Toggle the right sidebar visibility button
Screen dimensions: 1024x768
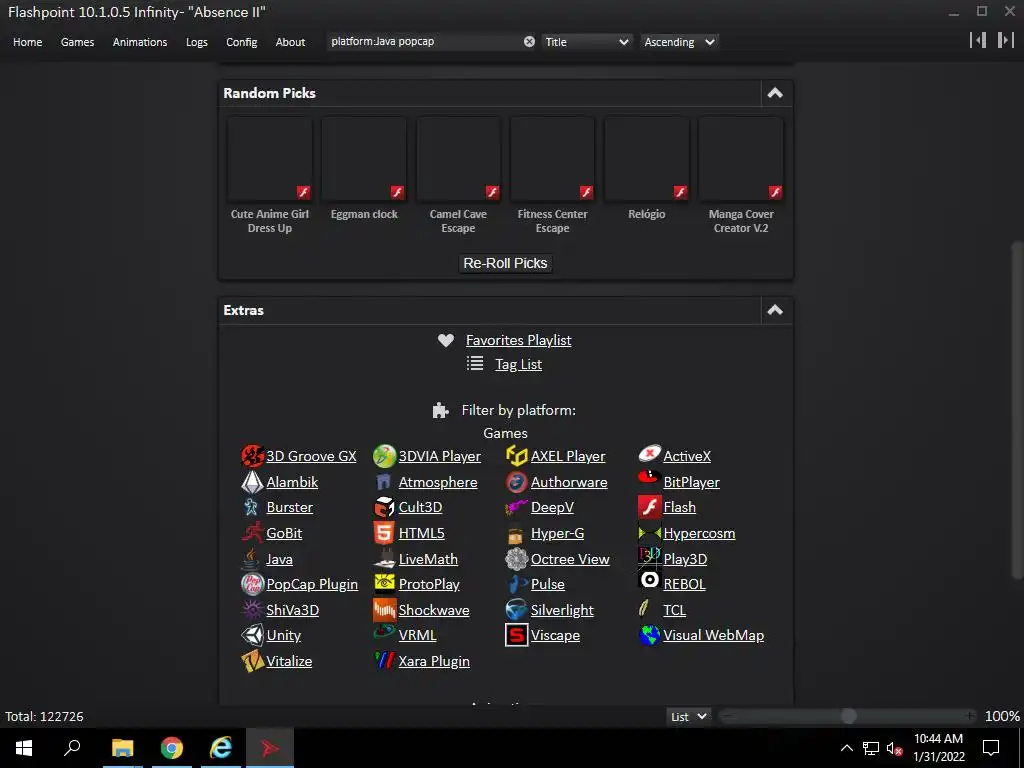click(1005, 40)
